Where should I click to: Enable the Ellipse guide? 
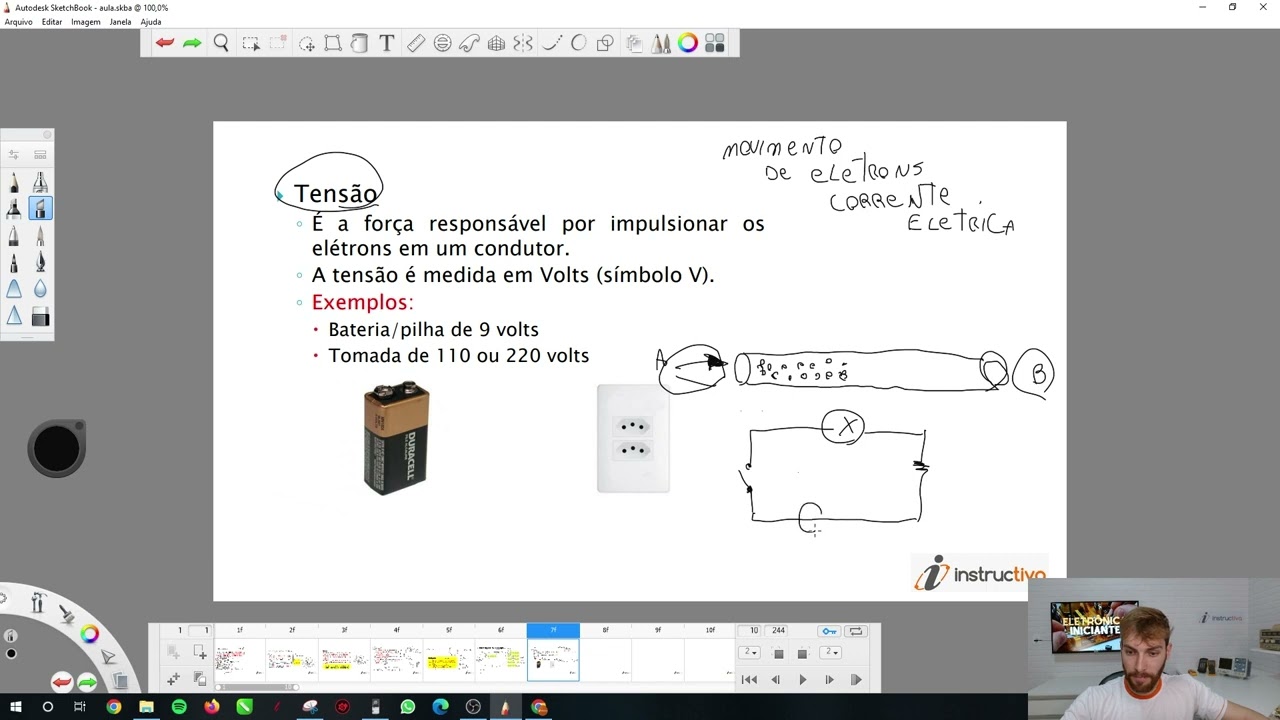pyautogui.click(x=442, y=43)
